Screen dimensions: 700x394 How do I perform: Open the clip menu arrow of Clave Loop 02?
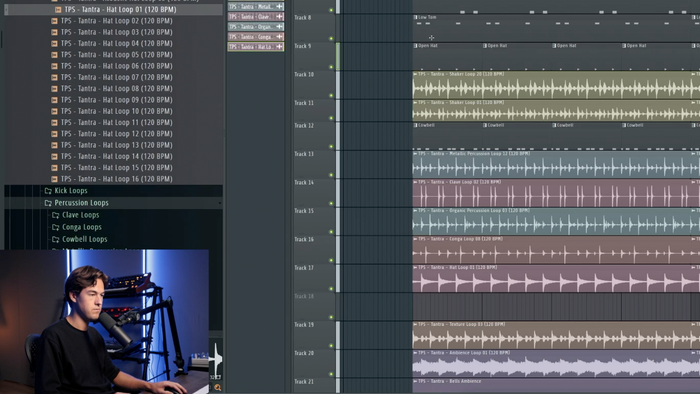pyautogui.click(x=415, y=182)
